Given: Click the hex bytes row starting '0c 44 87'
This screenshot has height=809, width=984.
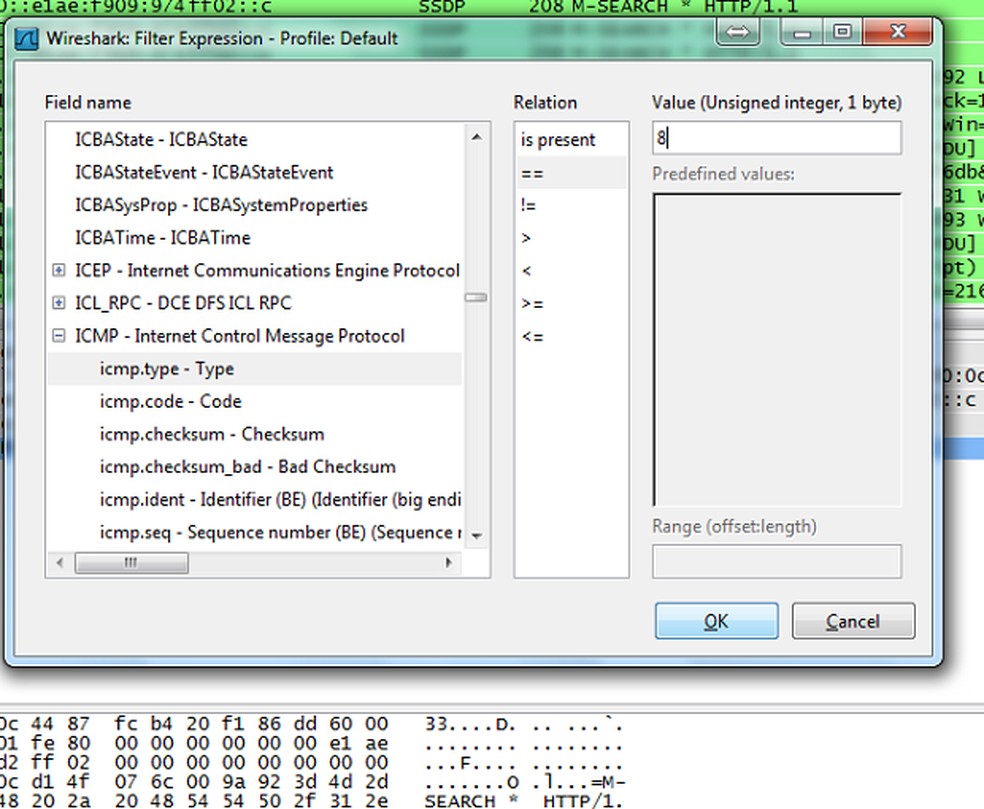Looking at the screenshot, I should click(194, 724).
